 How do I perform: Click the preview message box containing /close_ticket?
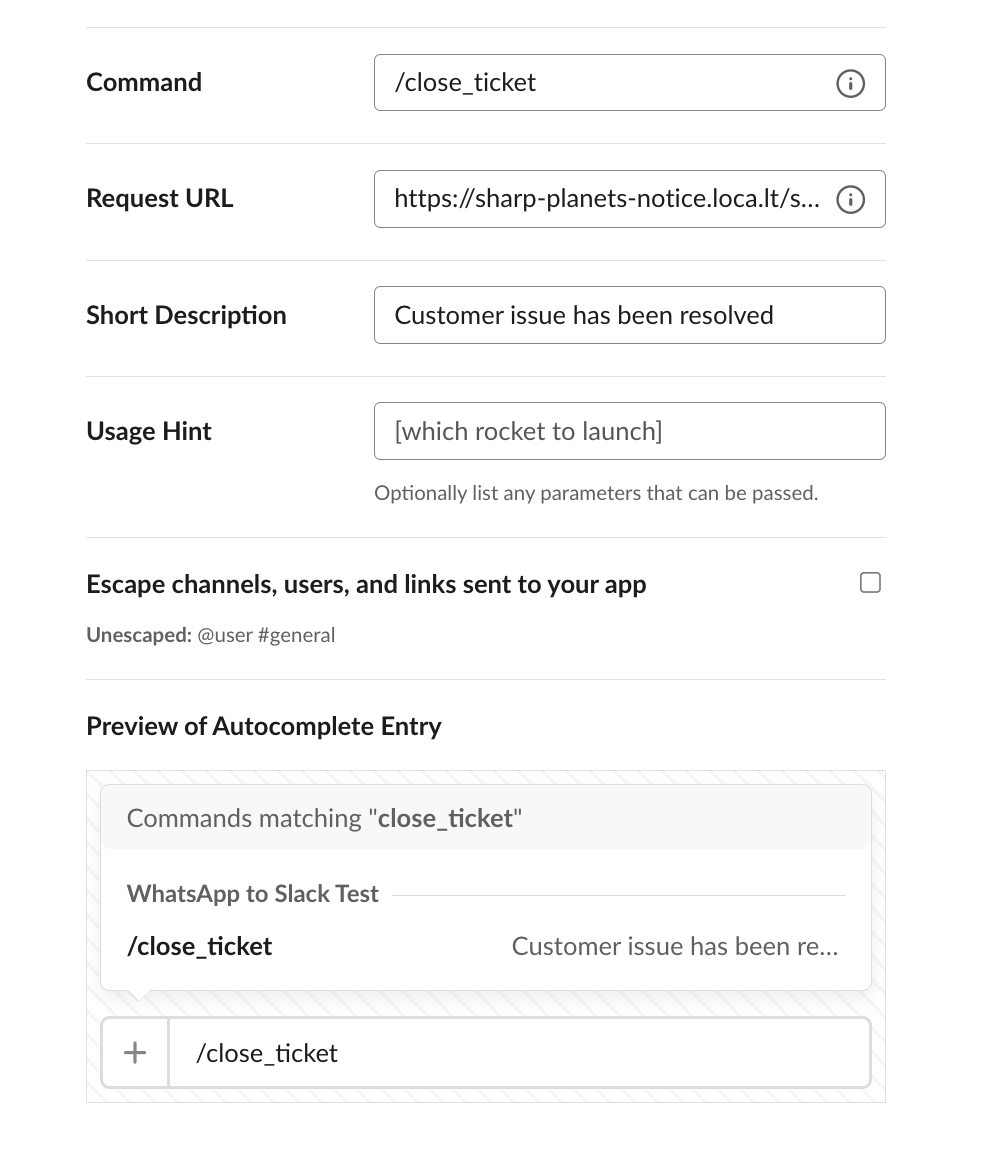pyautogui.click(x=520, y=1053)
